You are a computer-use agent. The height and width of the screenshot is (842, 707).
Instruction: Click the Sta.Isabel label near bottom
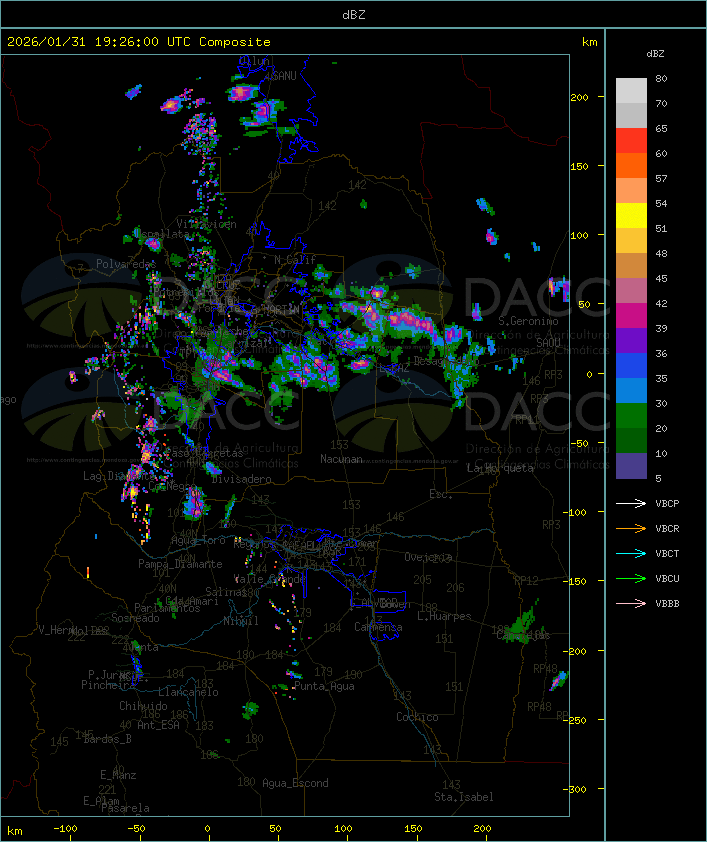(x=464, y=797)
